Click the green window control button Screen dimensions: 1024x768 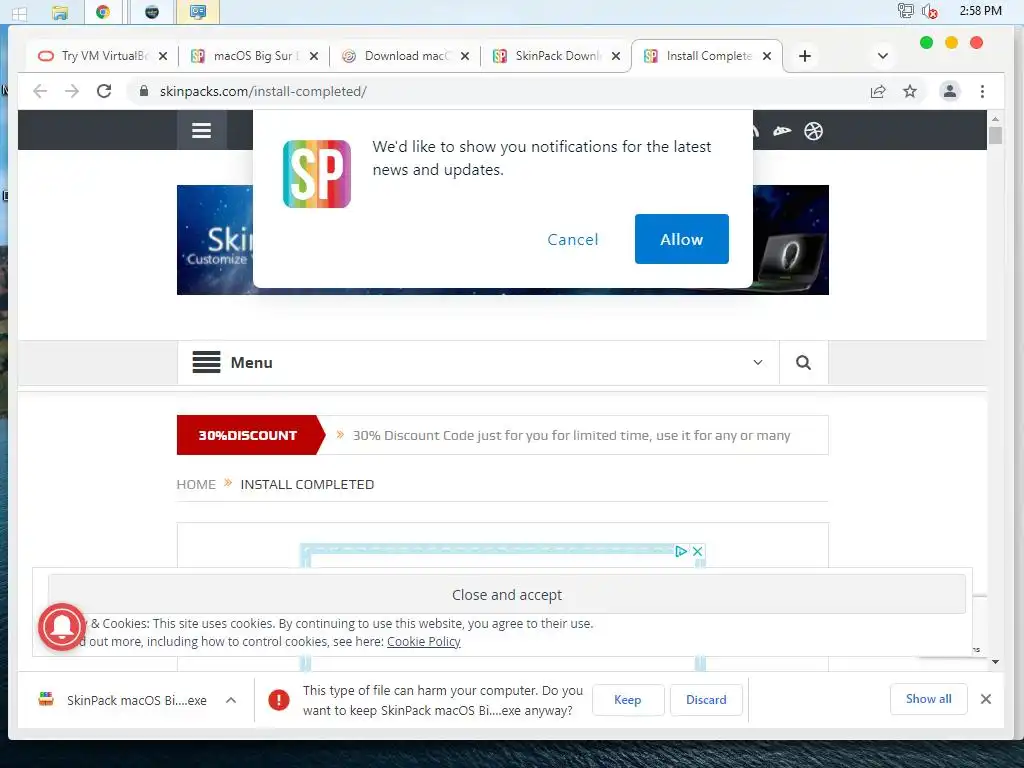pos(926,42)
